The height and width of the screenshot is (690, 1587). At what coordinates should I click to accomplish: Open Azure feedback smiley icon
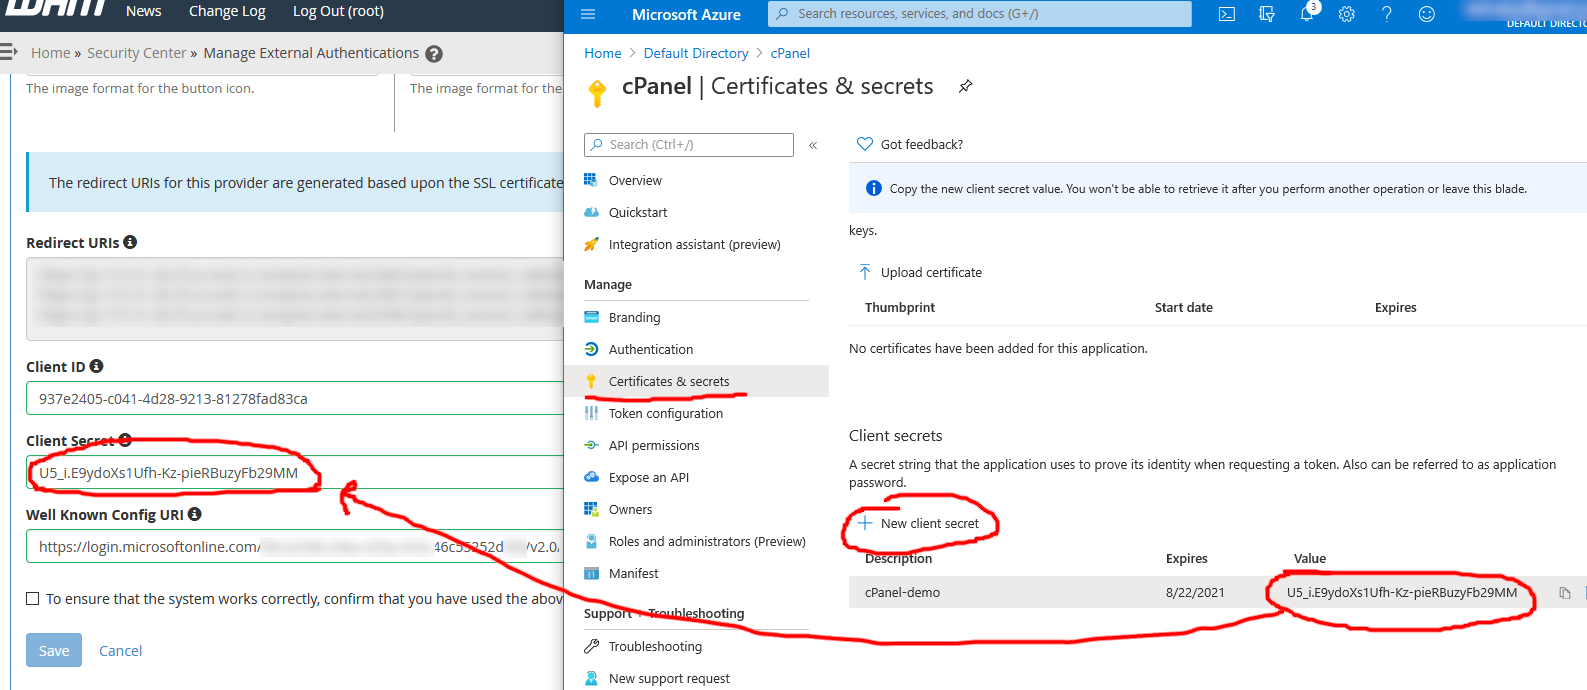point(1427,14)
